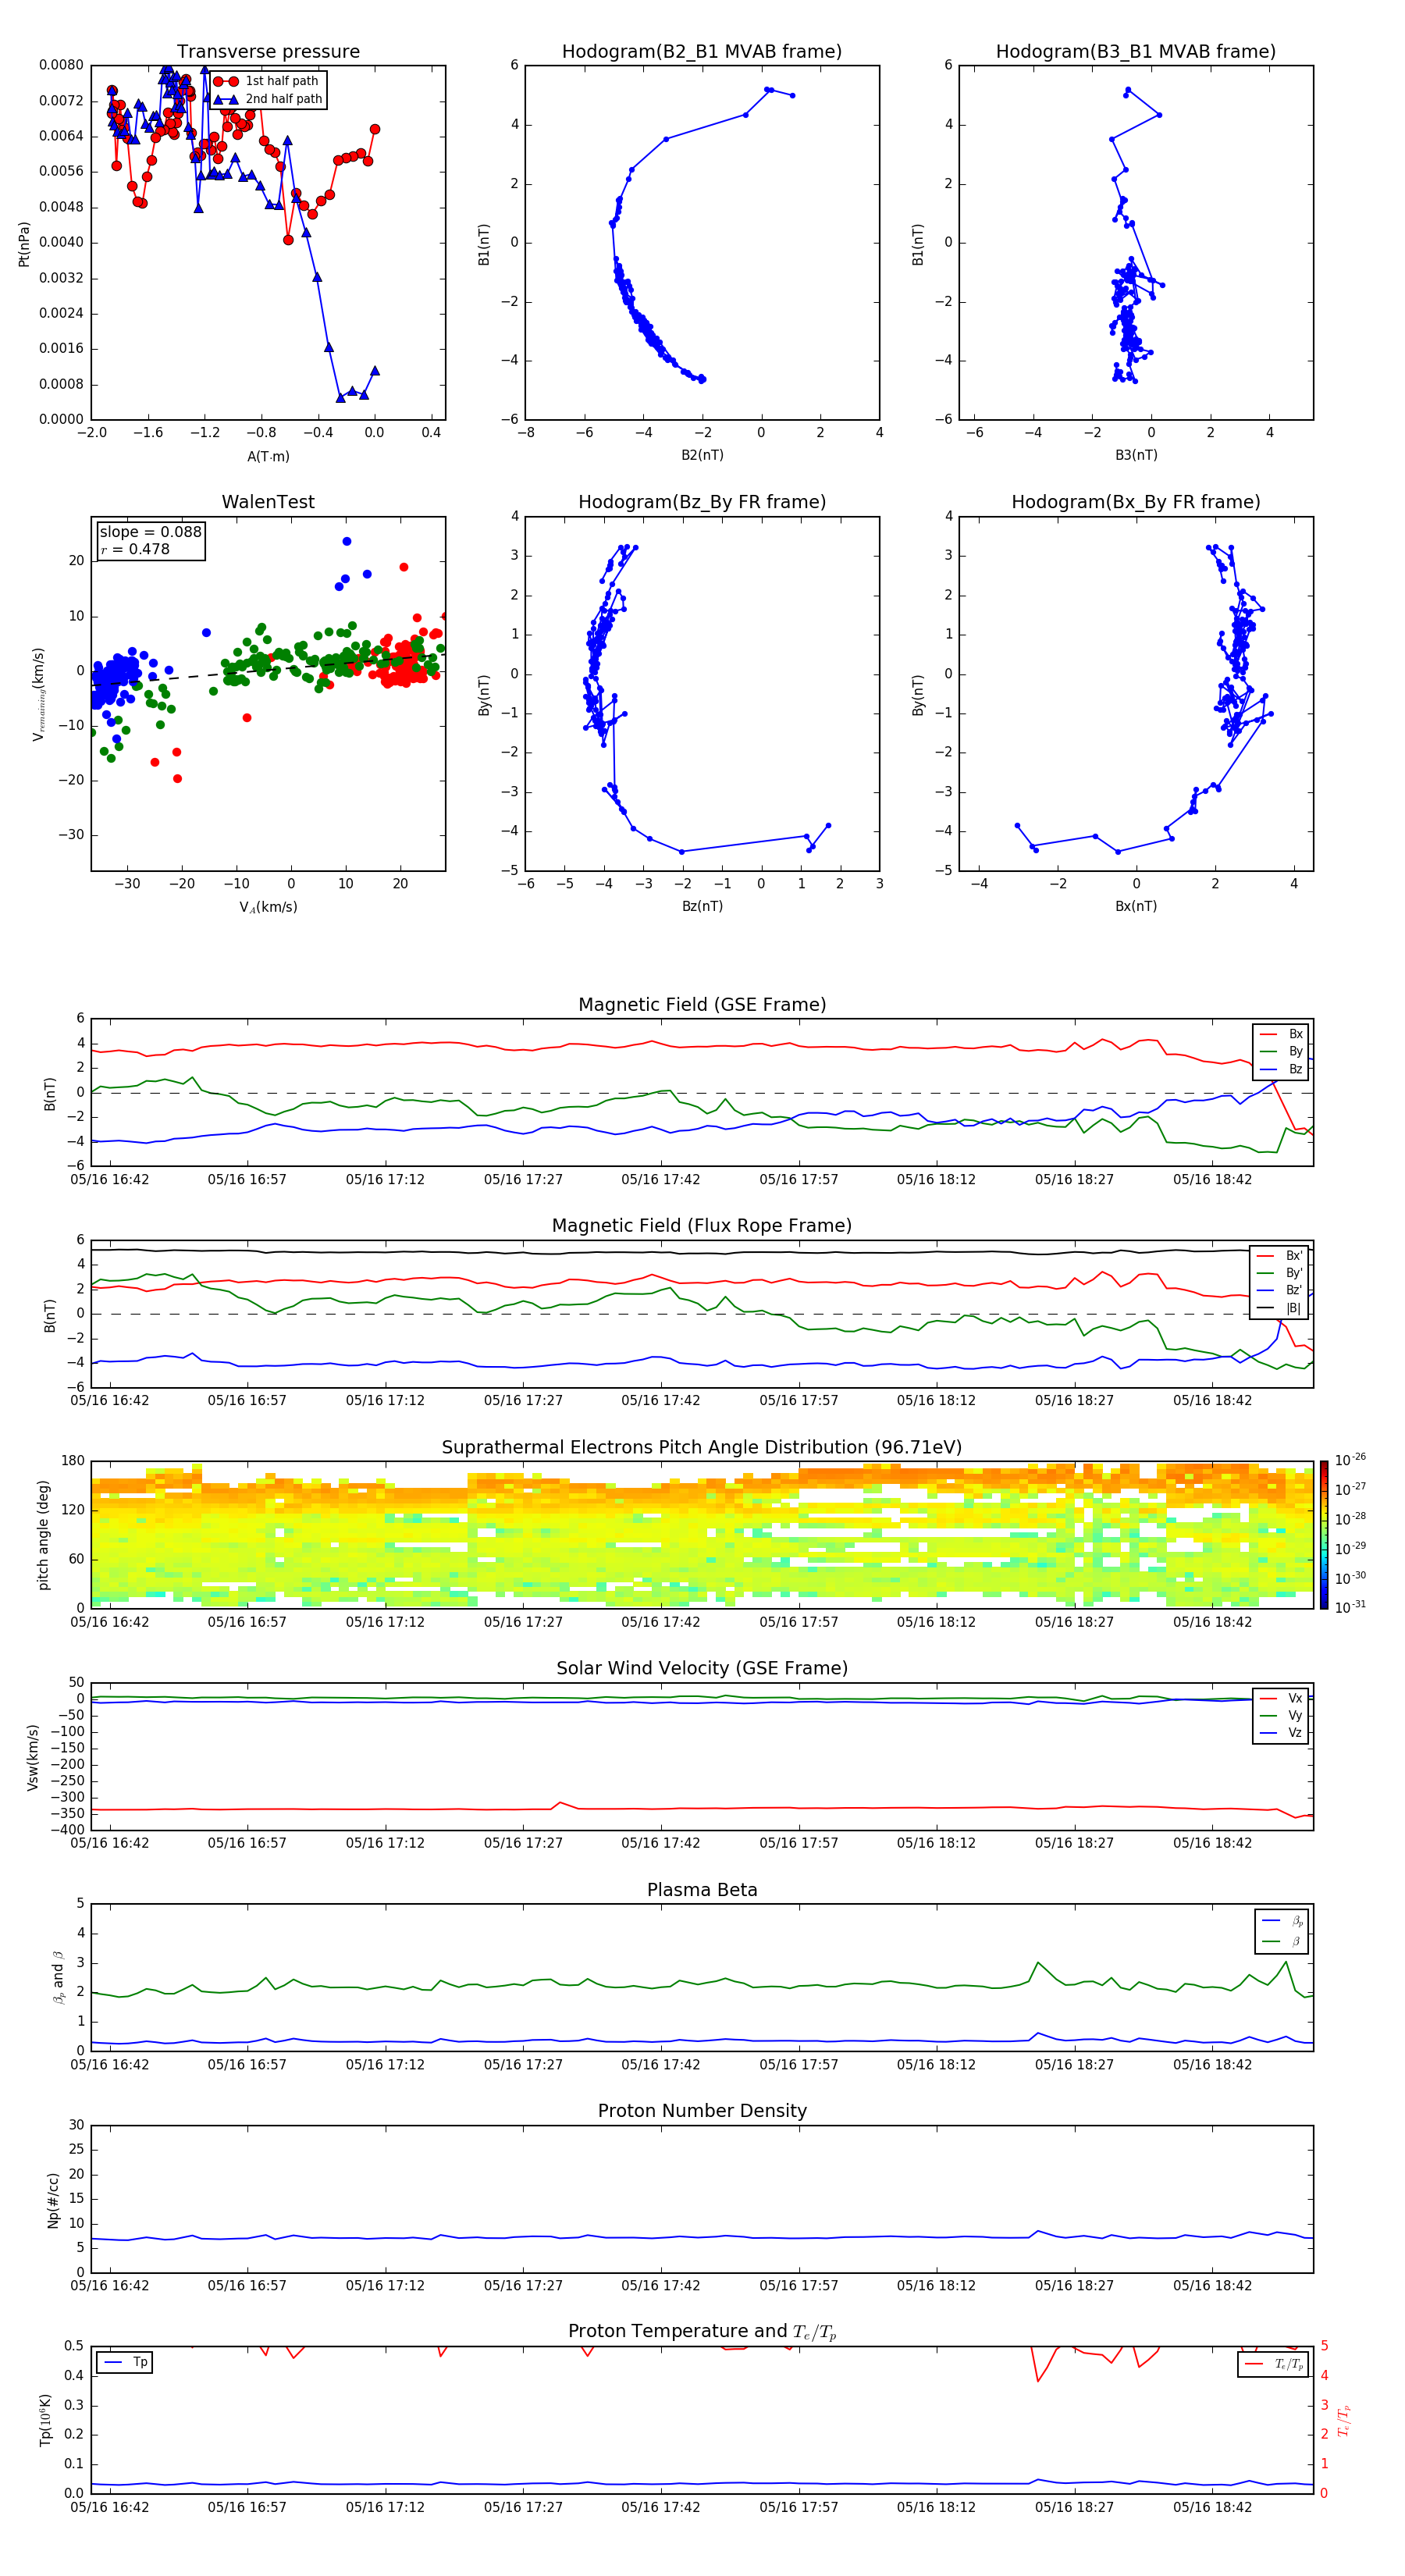Click the 'V_A(km/s)' x-axis label
1405x2576 pixels.
268,907
